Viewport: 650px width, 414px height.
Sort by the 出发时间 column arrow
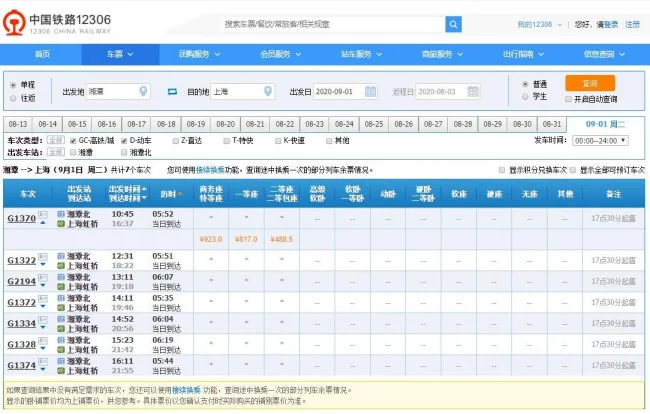(x=144, y=189)
